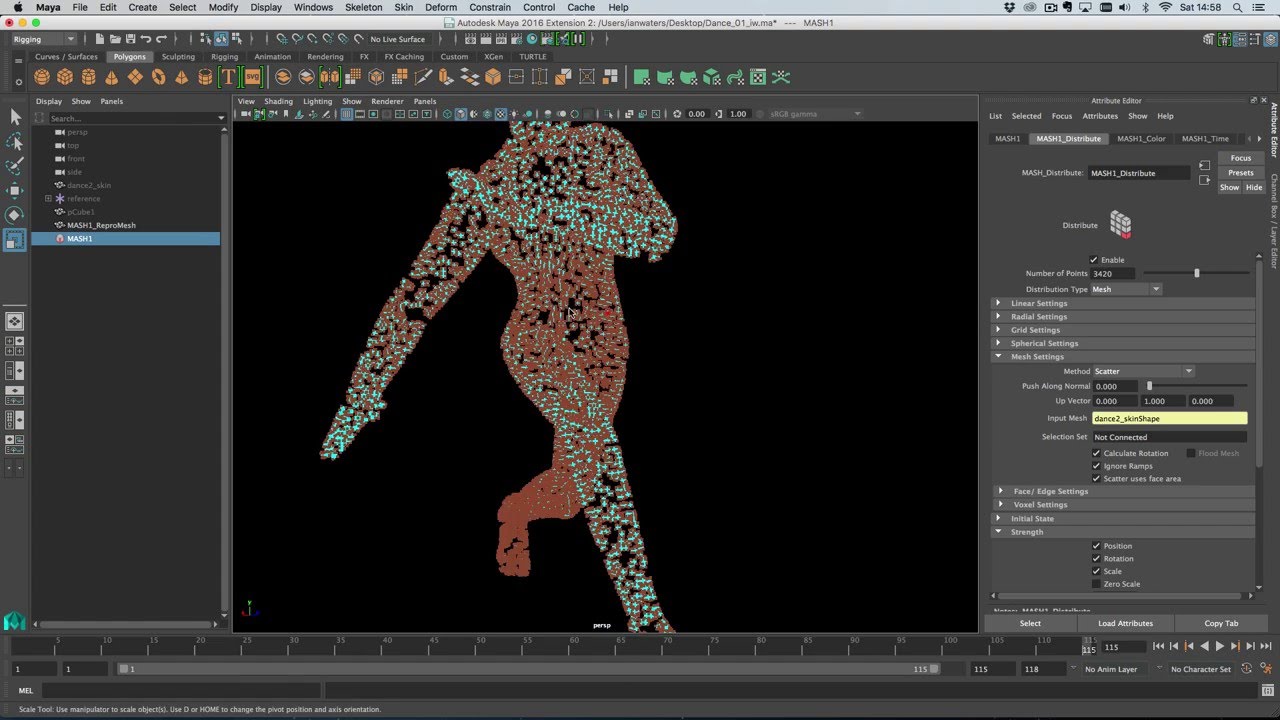
Task: Select the Lasso tool in the toolbox
Action: tap(15, 141)
